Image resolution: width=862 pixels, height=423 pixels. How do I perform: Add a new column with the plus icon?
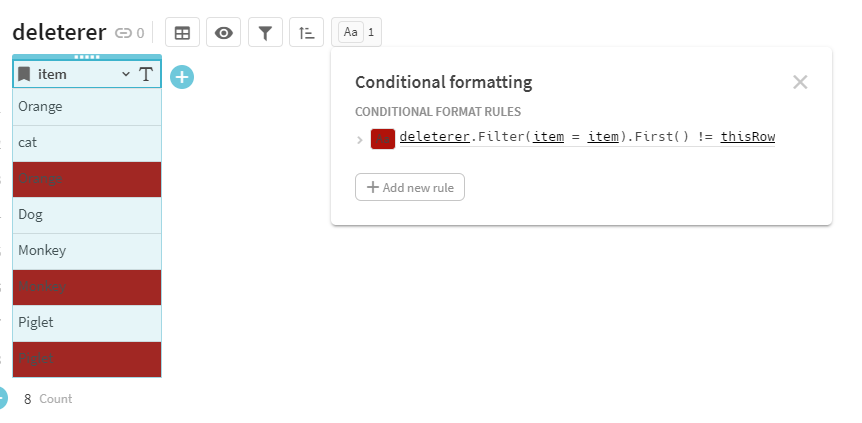(x=181, y=76)
